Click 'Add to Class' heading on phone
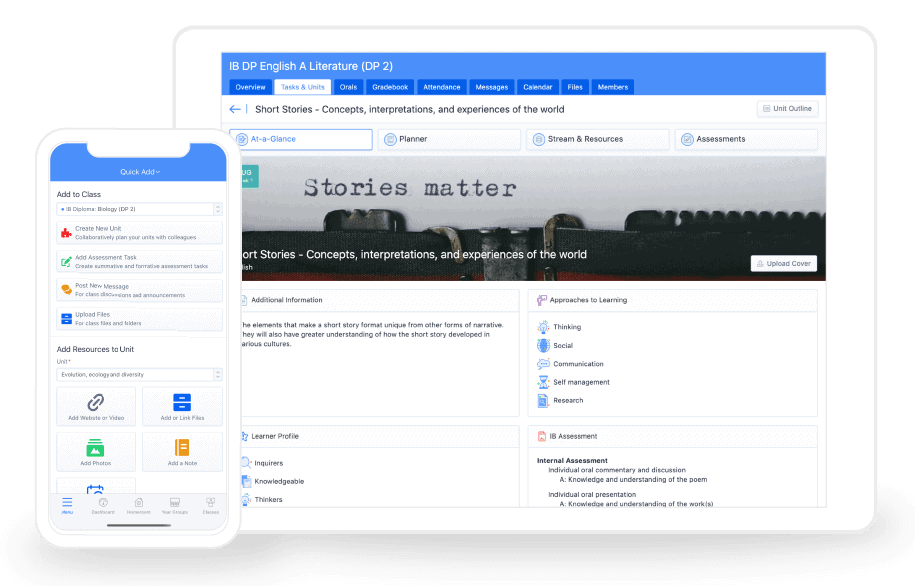Image resolution: width=915 pixels, height=586 pixels. pos(79,194)
